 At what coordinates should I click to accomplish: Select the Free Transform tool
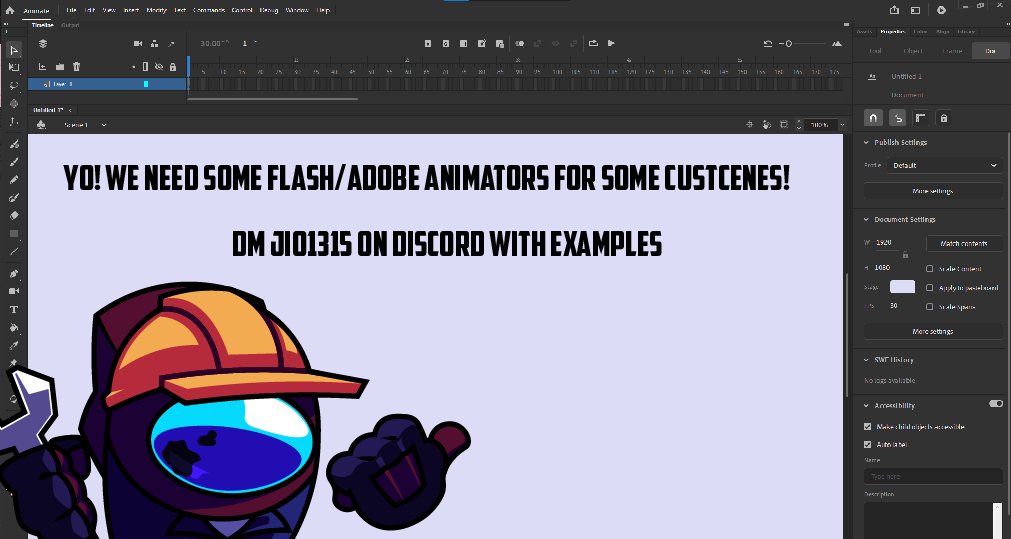(14, 67)
